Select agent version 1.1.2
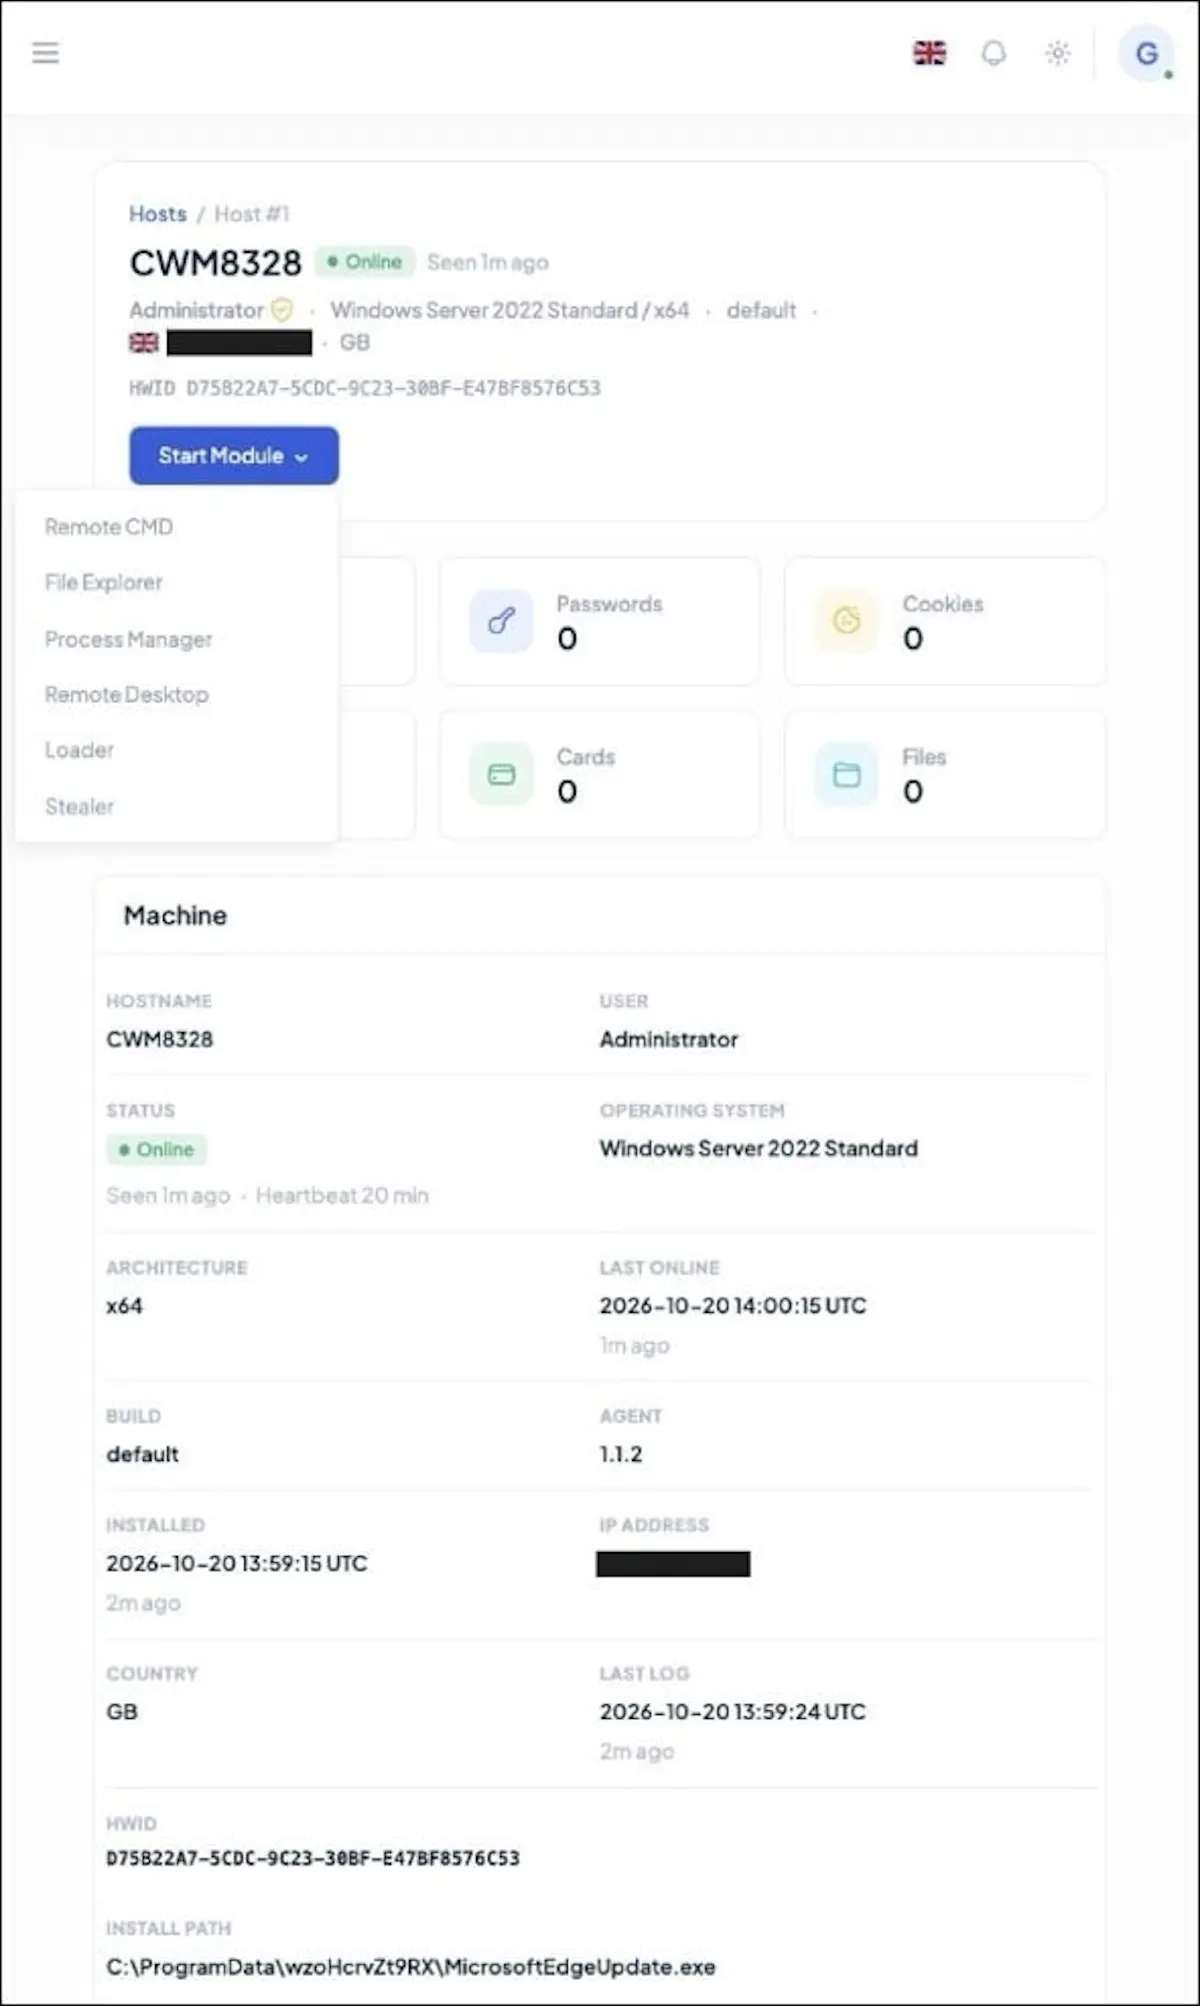This screenshot has width=1200, height=2006. point(621,1454)
